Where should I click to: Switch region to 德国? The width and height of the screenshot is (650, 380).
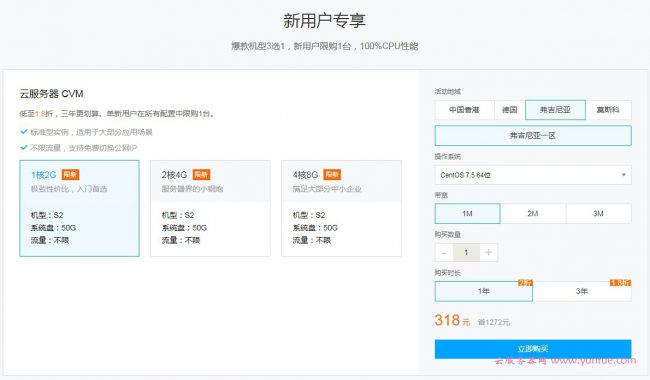point(509,110)
